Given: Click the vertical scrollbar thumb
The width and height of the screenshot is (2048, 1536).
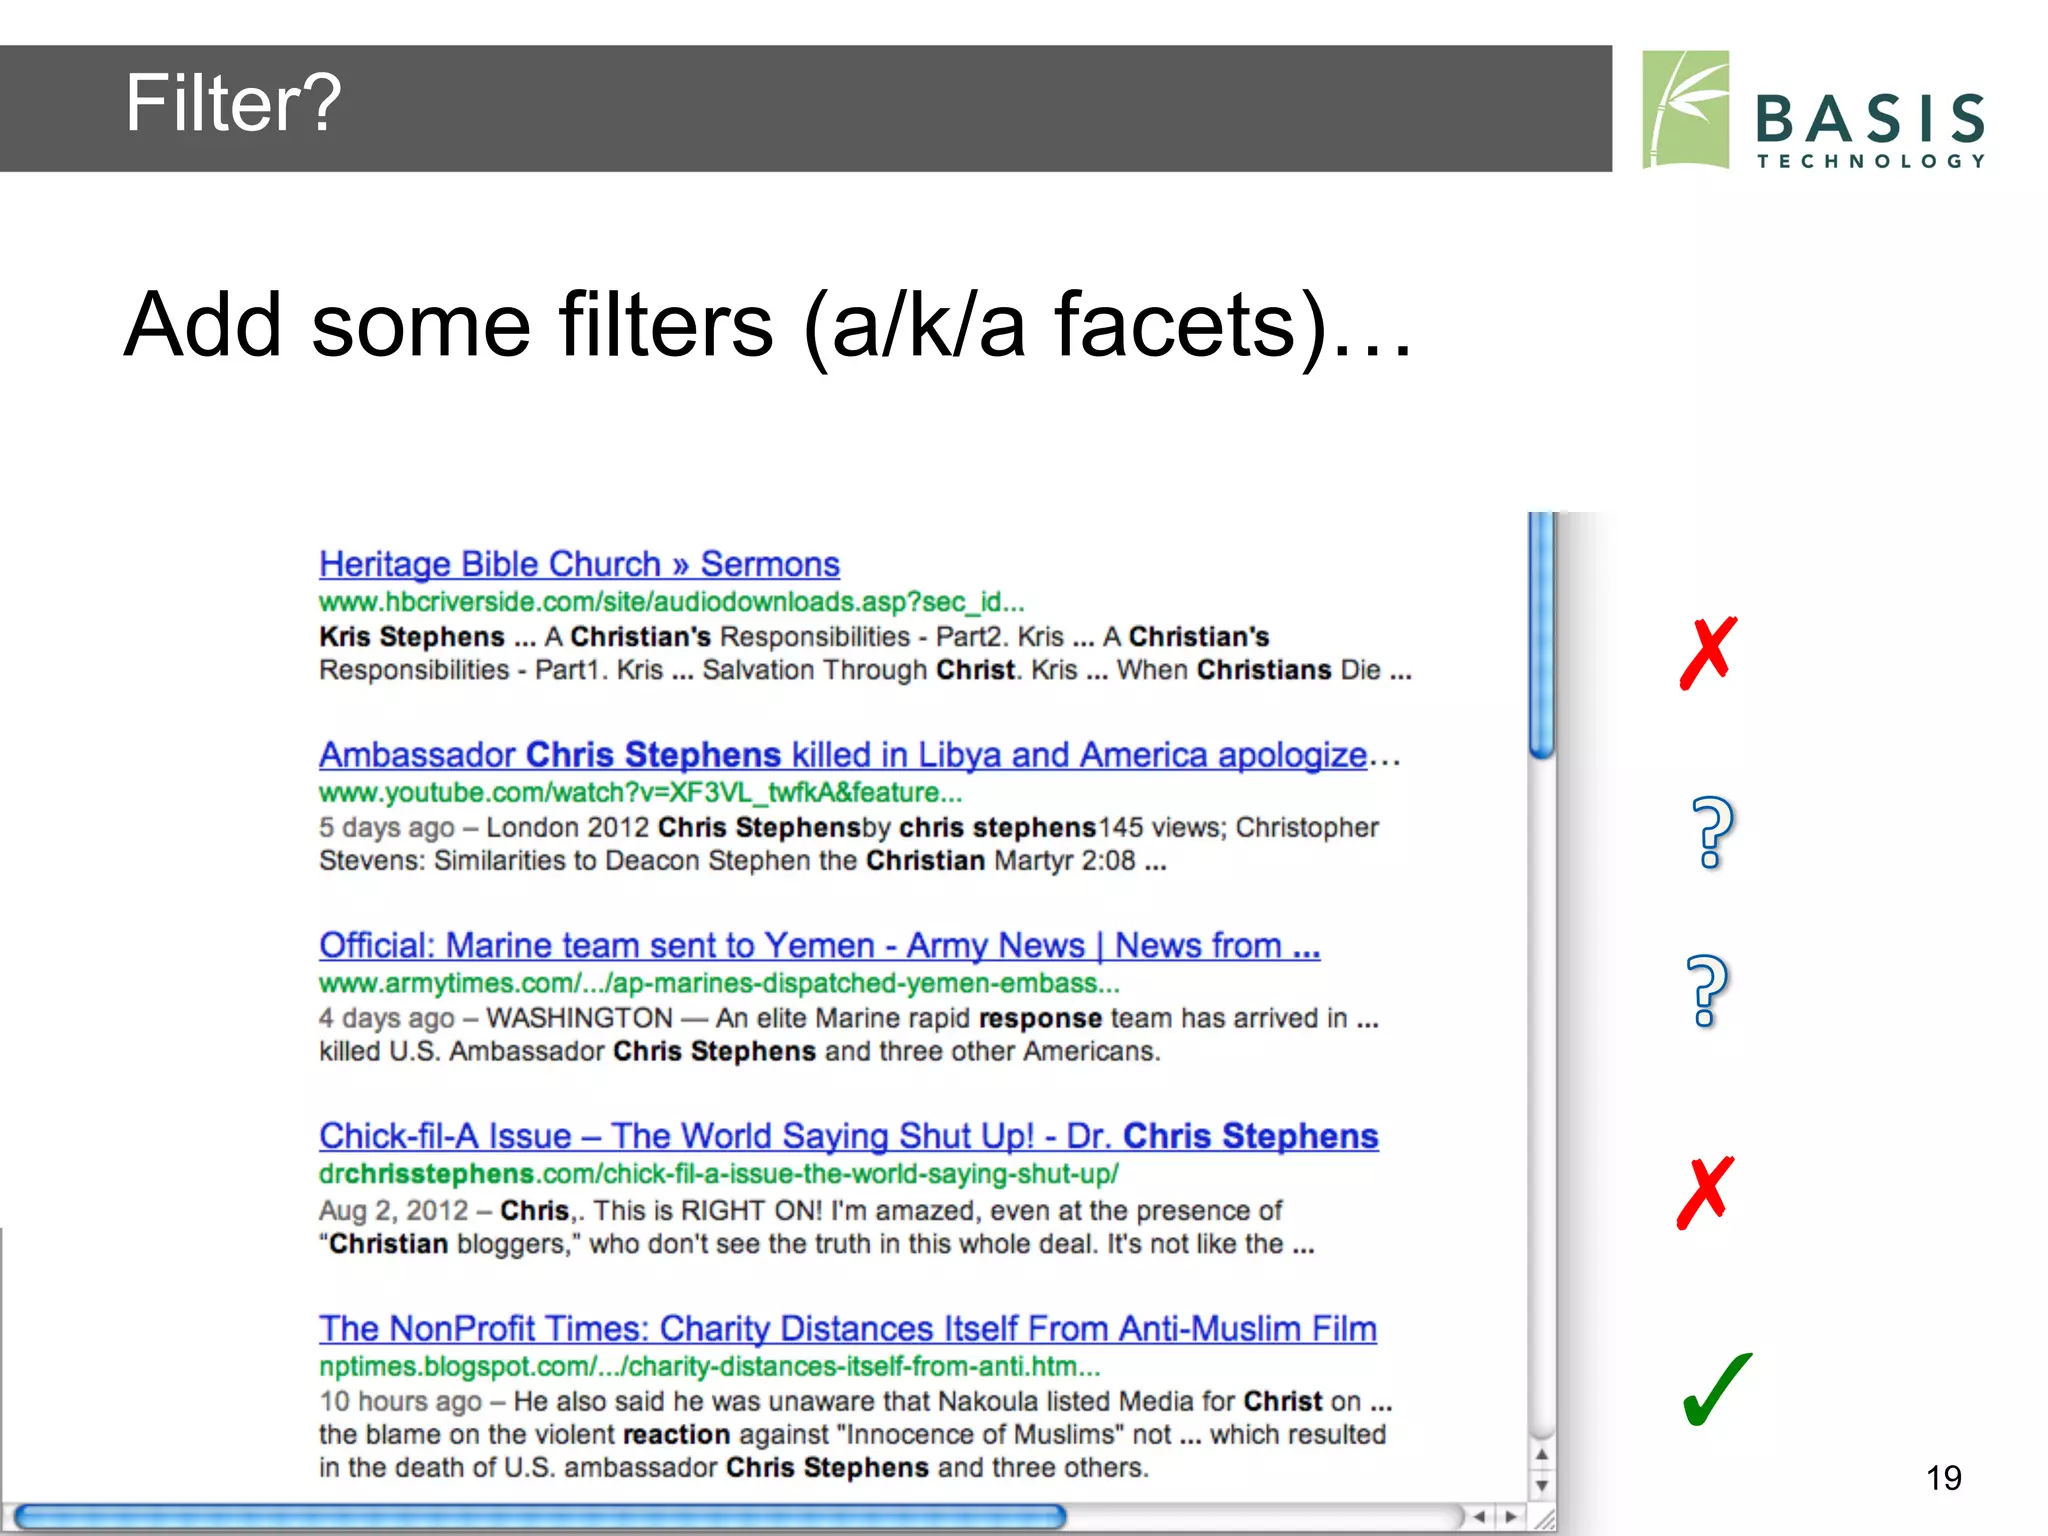Looking at the screenshot, I should tap(1541, 636).
